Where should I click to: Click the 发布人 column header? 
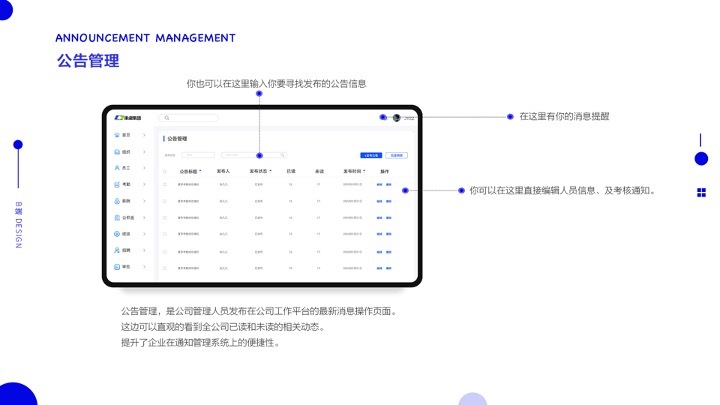click(x=223, y=171)
